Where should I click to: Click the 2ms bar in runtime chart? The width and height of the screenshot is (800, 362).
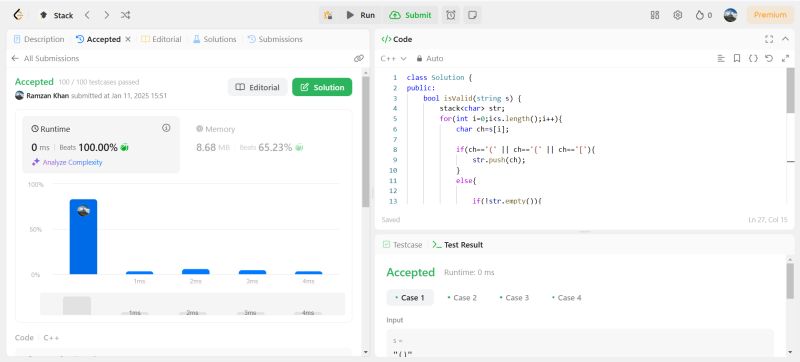(196, 272)
